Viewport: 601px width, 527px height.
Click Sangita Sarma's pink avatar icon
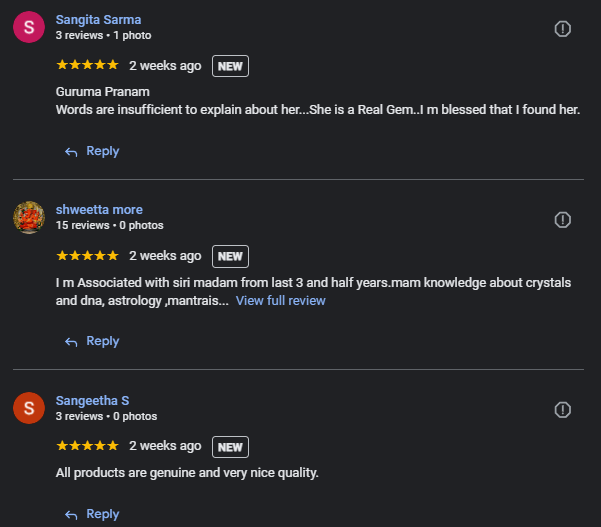coord(29,27)
